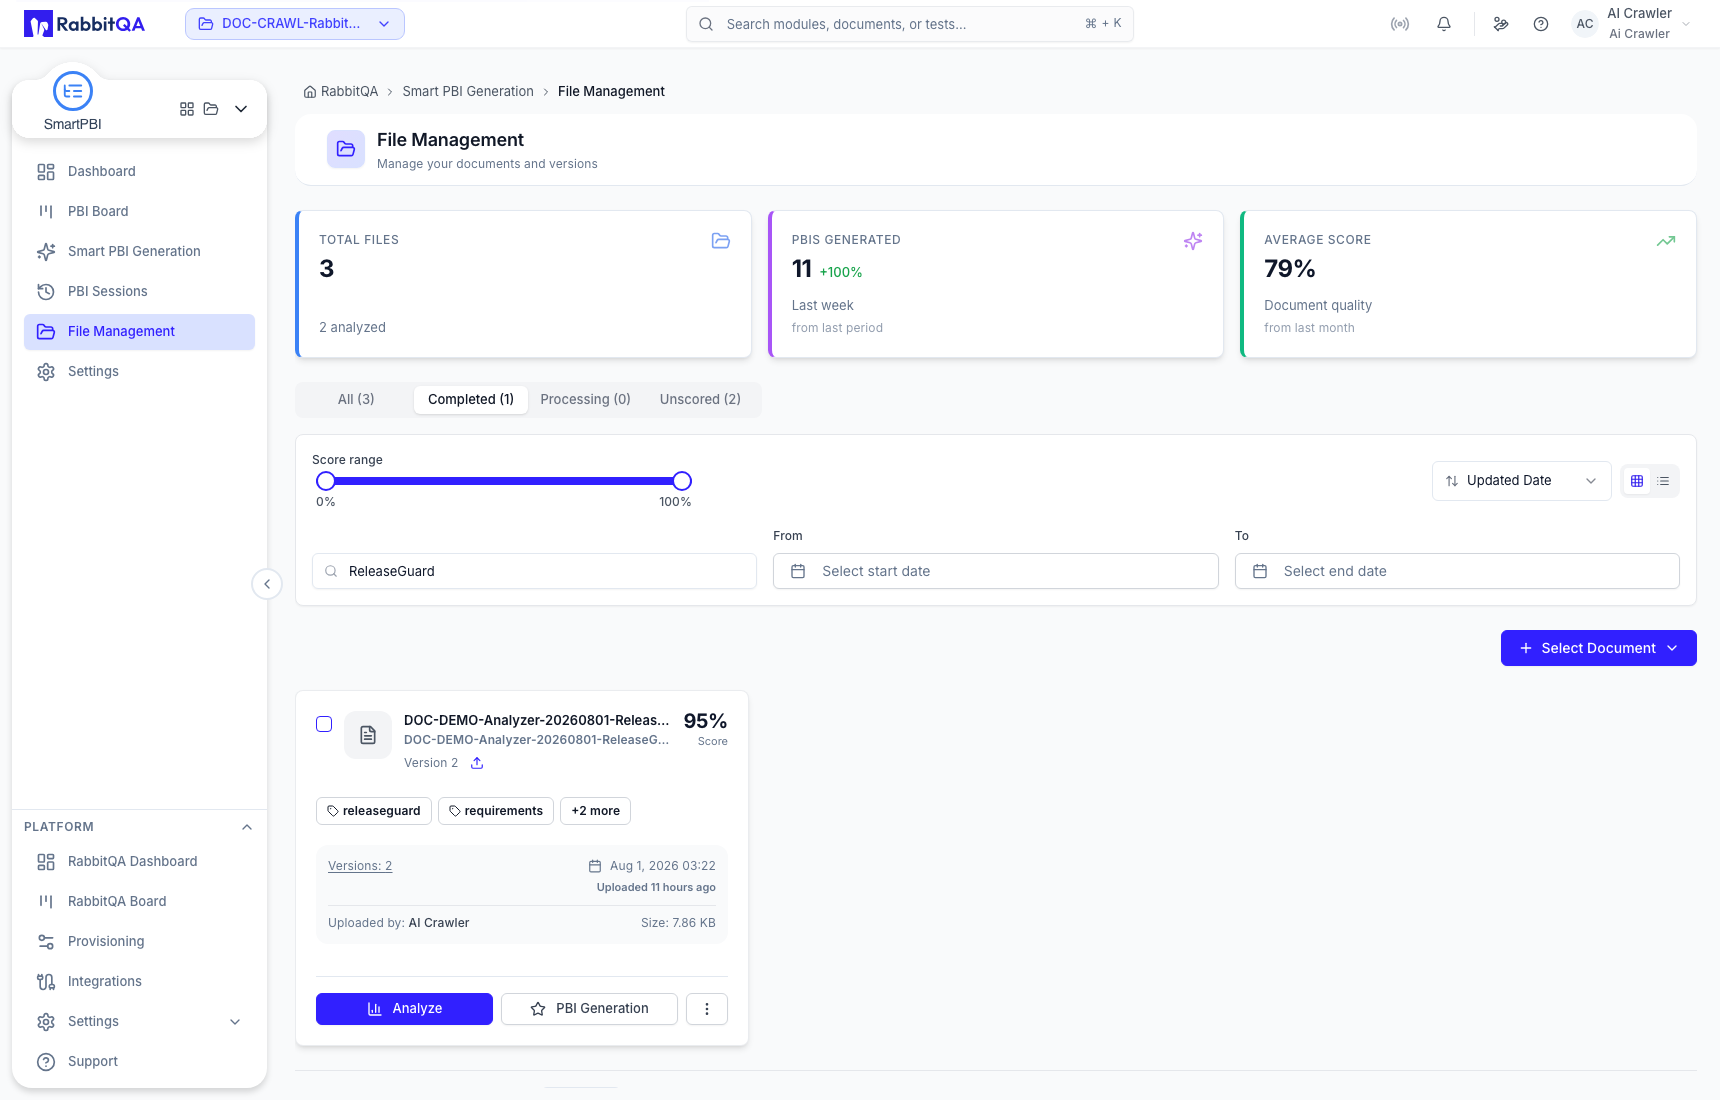The image size is (1720, 1100).
Task: Click the AC user avatar
Action: pyautogui.click(x=1584, y=24)
